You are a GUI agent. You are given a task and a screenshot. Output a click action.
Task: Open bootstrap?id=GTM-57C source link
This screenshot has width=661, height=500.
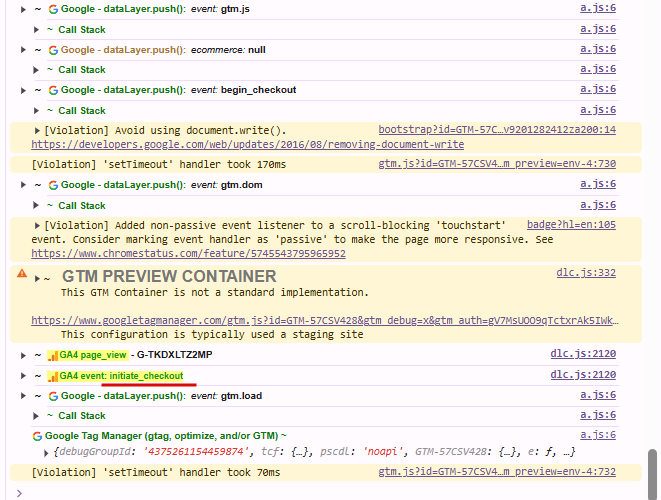(x=497, y=129)
